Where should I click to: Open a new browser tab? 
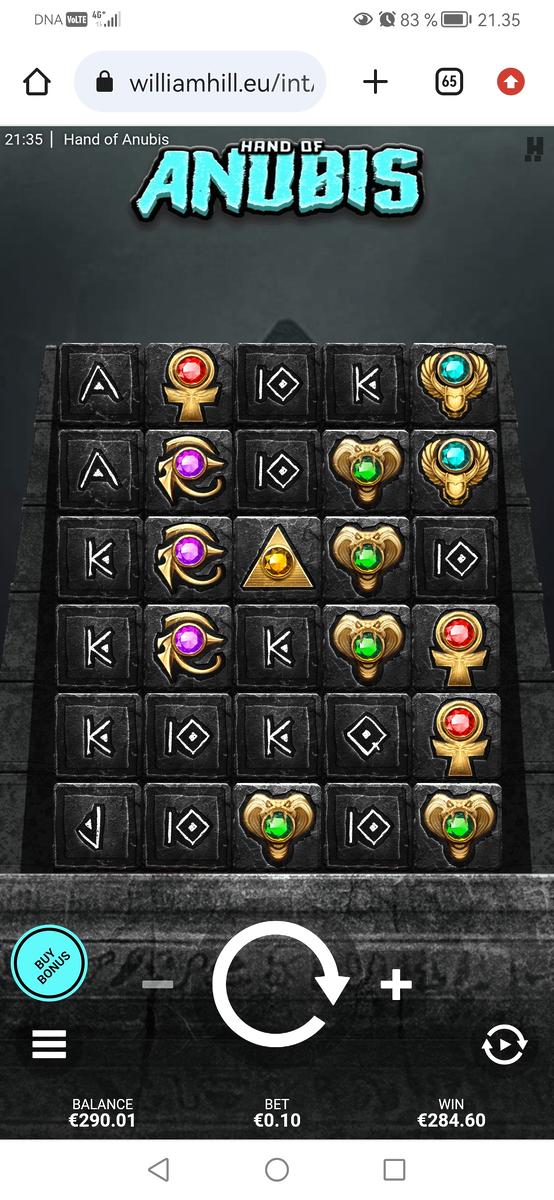point(375,82)
